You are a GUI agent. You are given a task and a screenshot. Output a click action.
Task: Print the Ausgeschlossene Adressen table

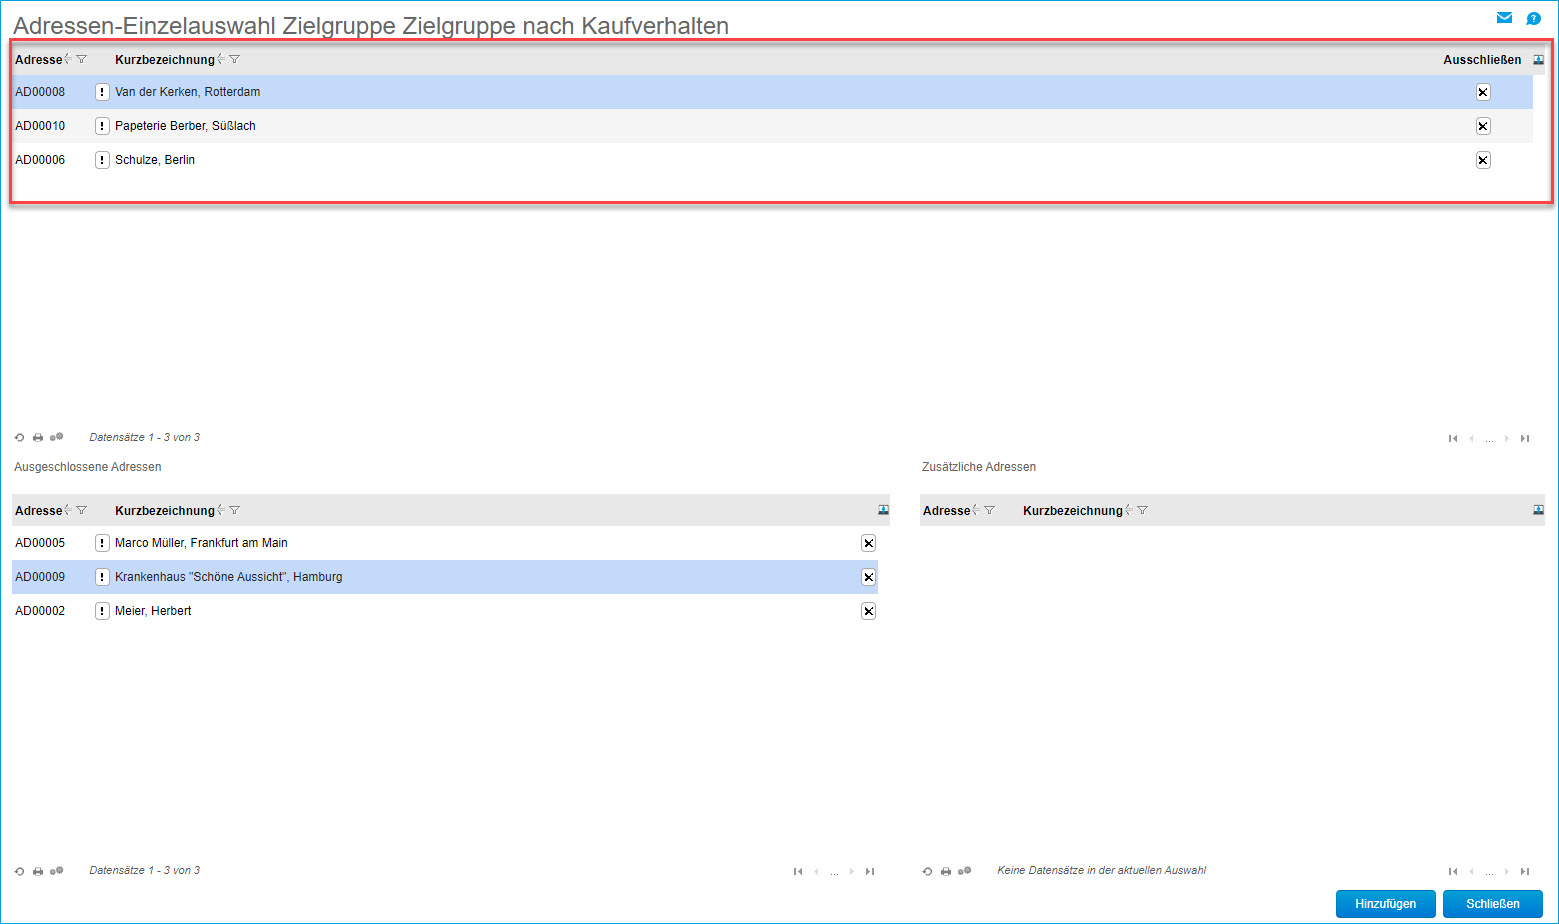(x=38, y=871)
